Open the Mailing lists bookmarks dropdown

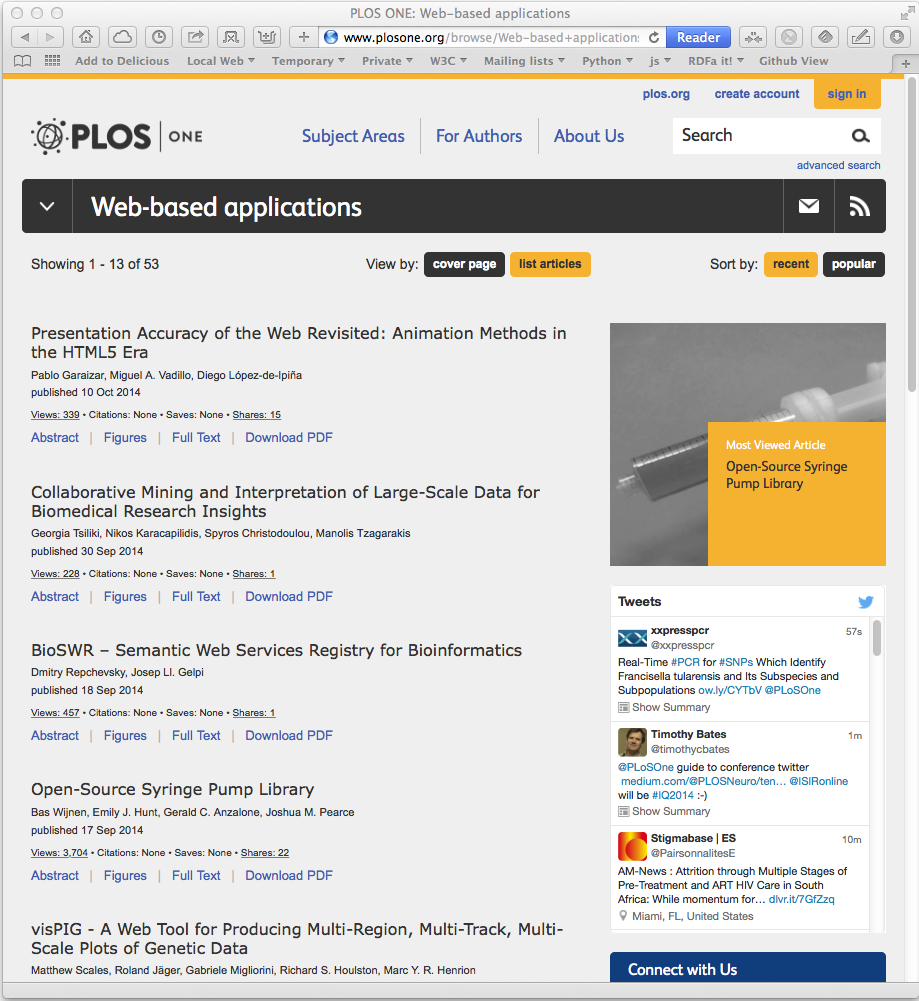coord(524,61)
